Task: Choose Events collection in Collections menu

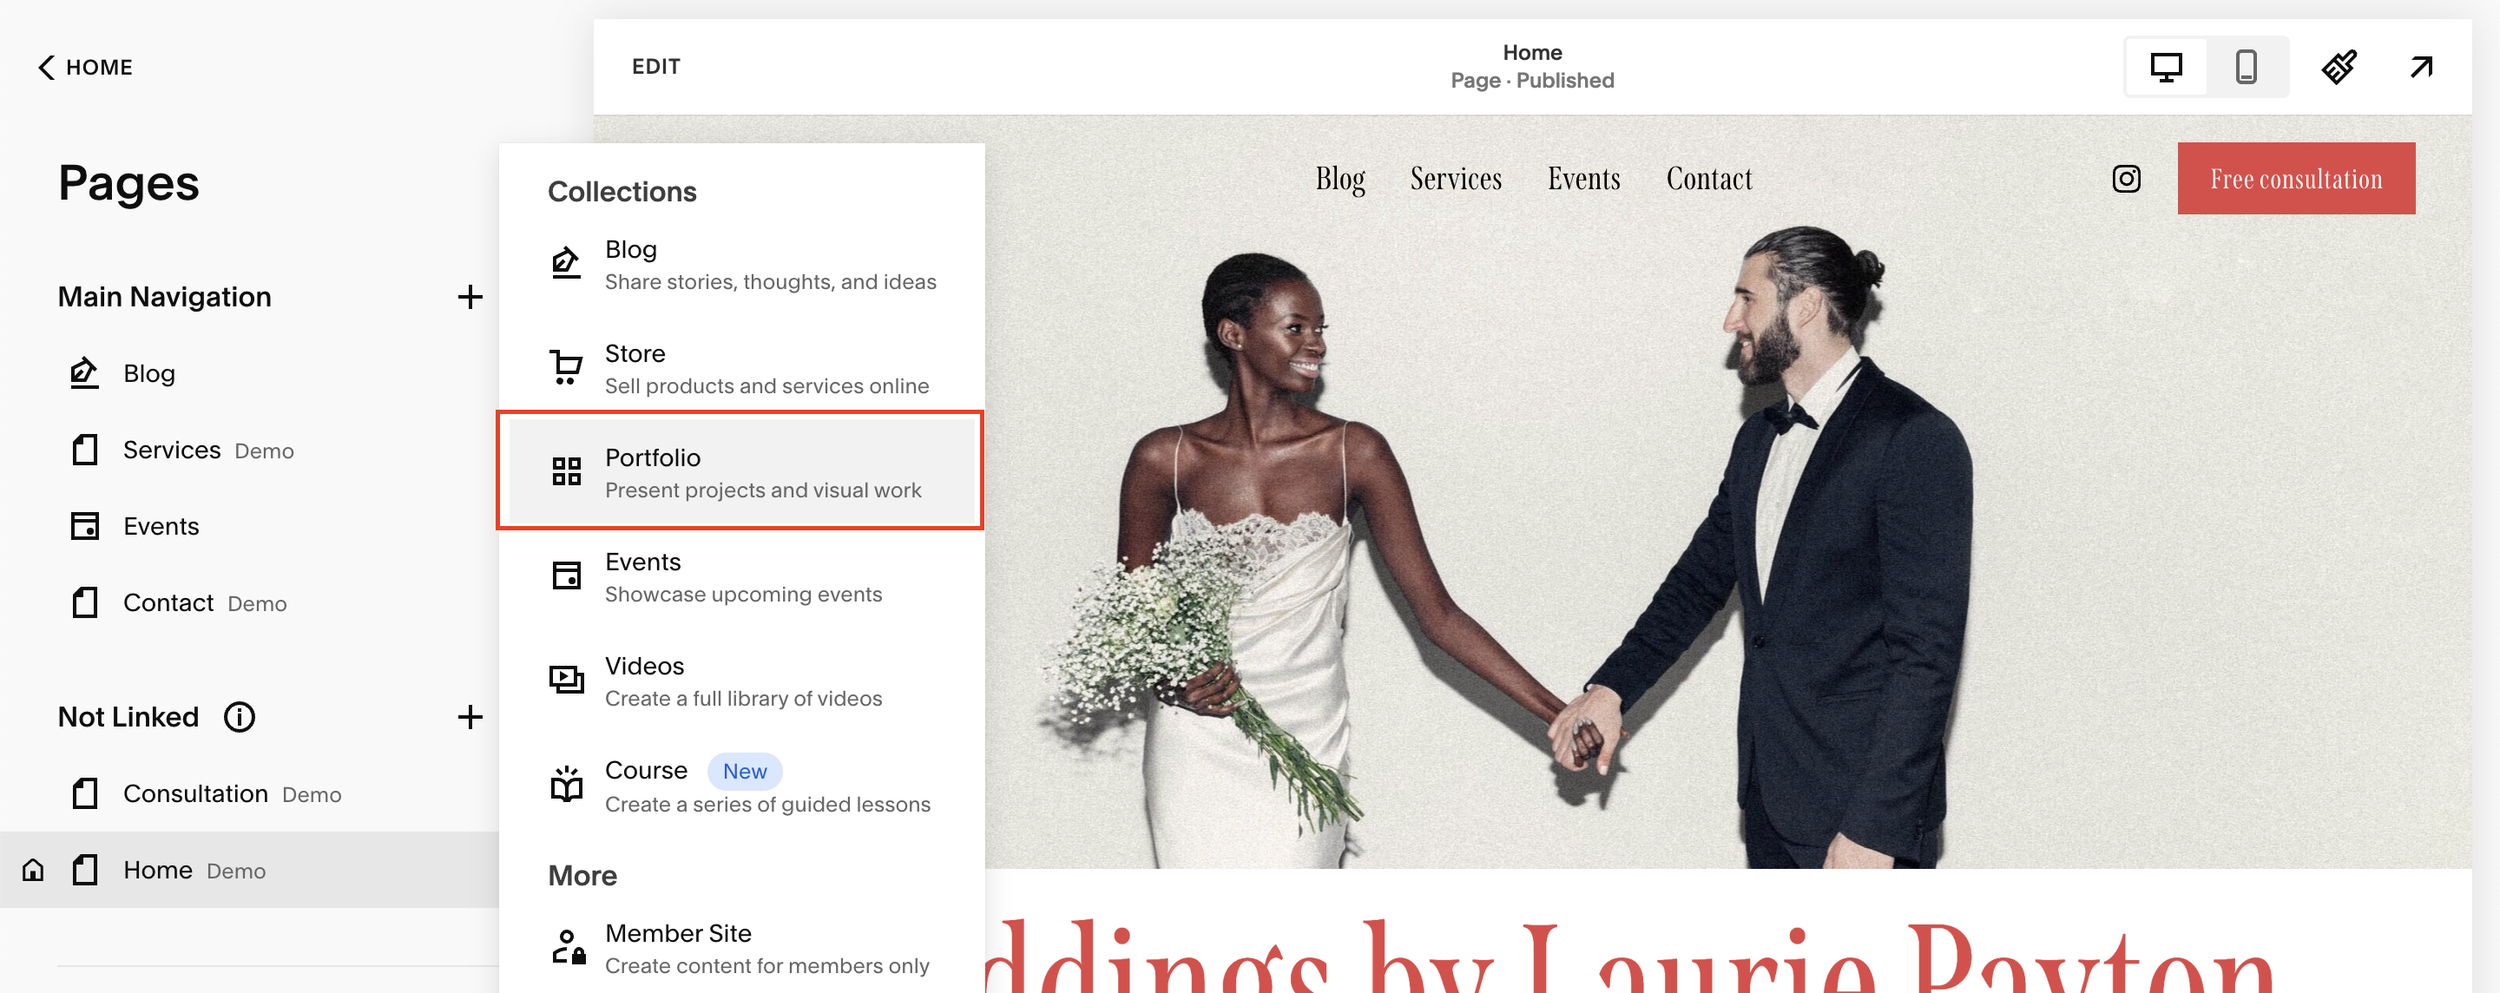Action: coord(741,577)
